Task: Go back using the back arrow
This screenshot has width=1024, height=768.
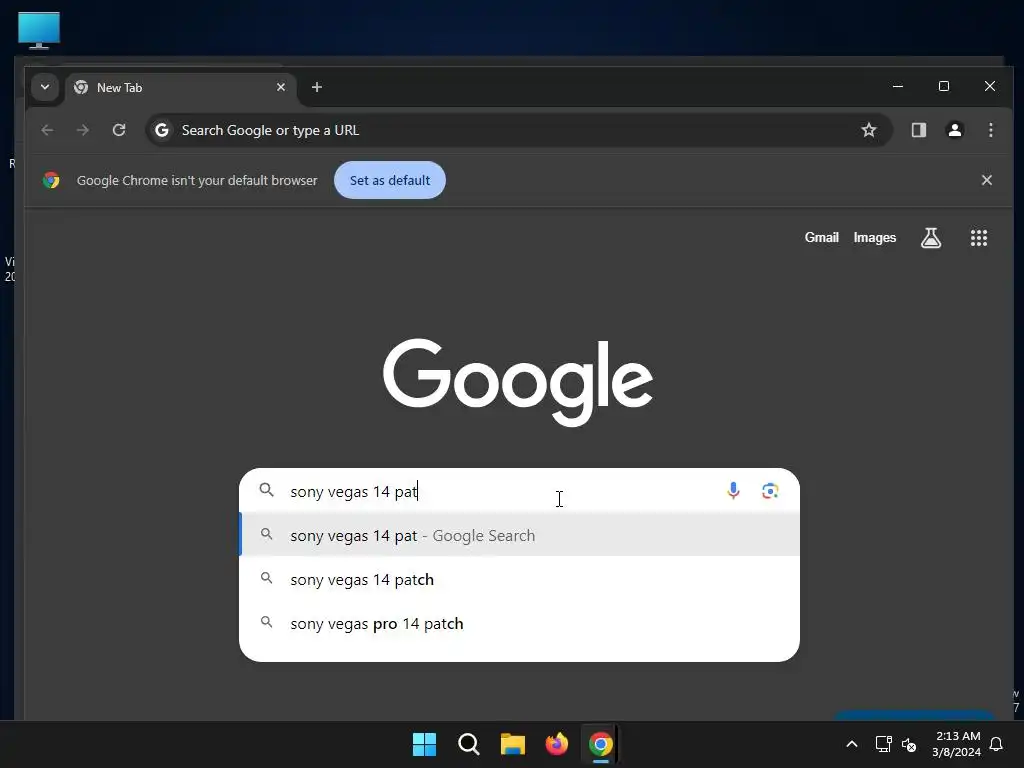Action: point(47,130)
